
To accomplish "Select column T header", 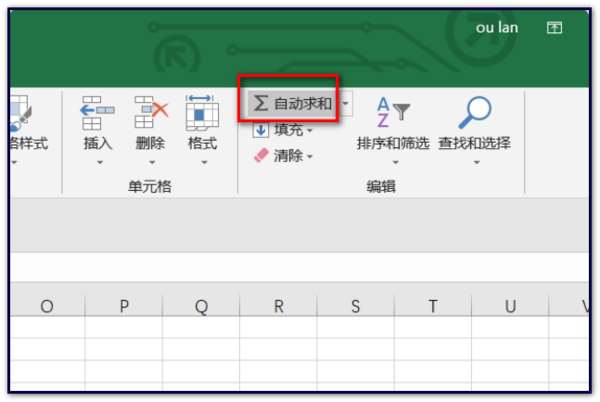I will (x=433, y=306).
